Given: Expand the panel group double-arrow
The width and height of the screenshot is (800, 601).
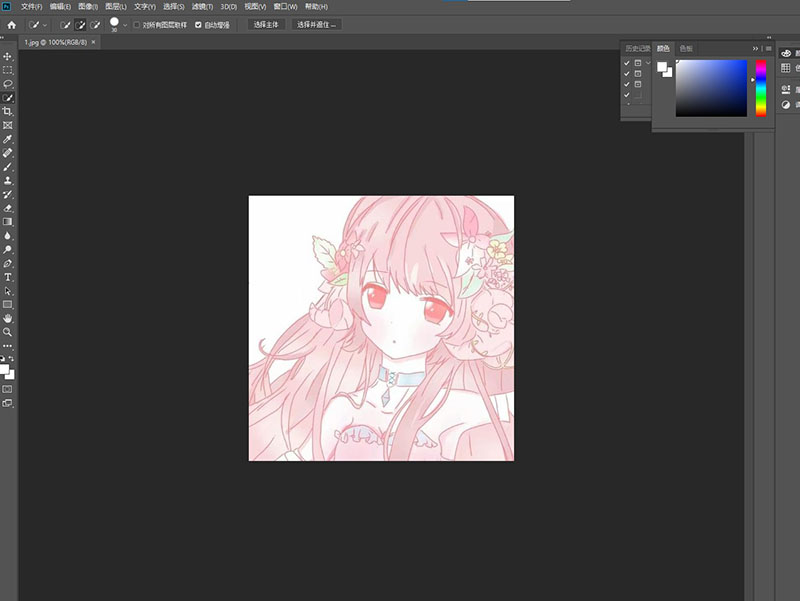Looking at the screenshot, I should pos(756,48).
